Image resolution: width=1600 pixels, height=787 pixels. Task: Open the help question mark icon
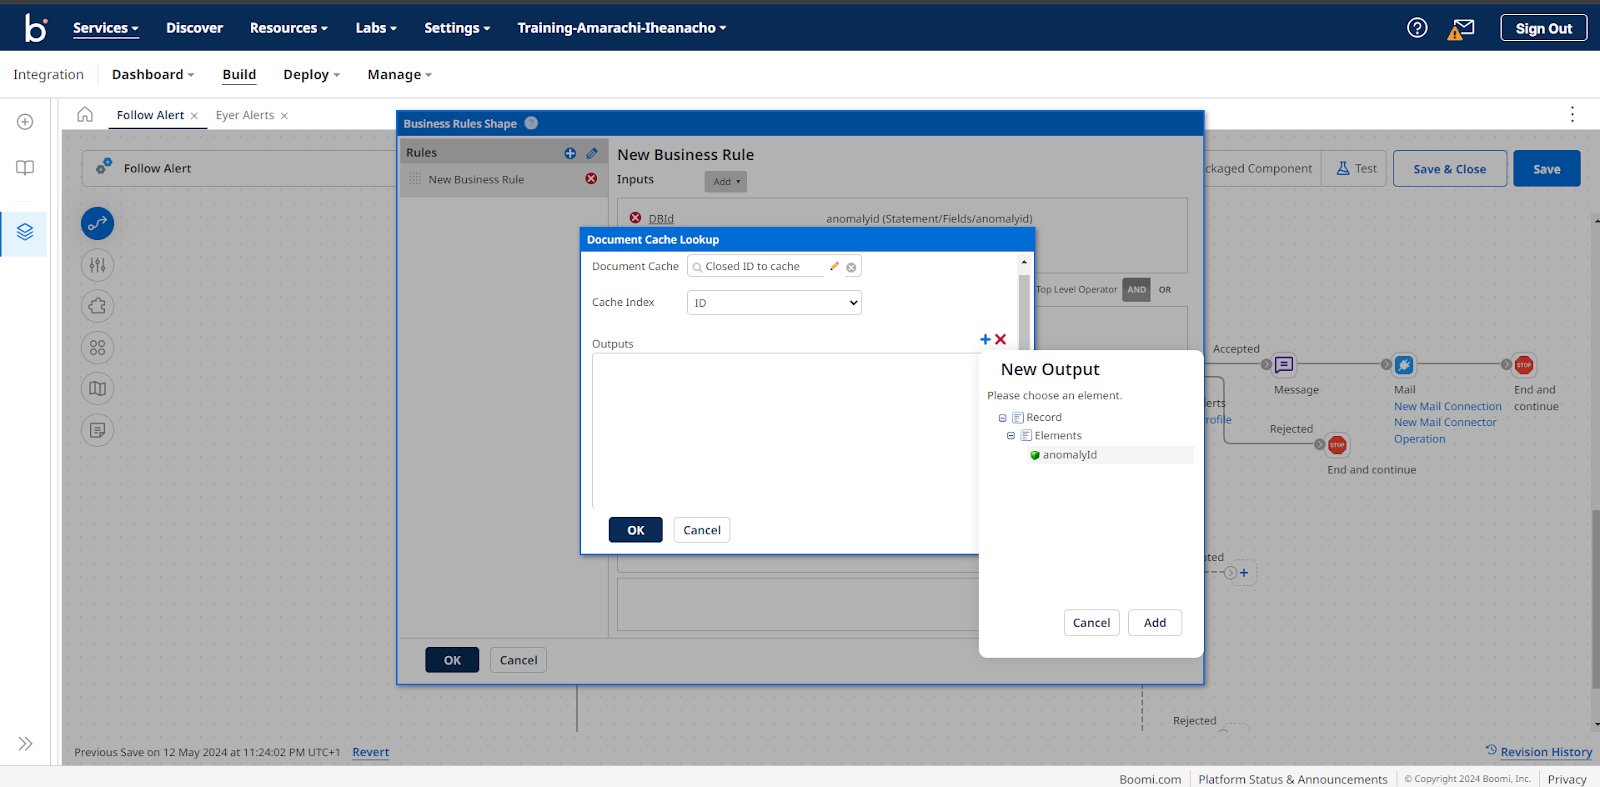coord(1417,28)
